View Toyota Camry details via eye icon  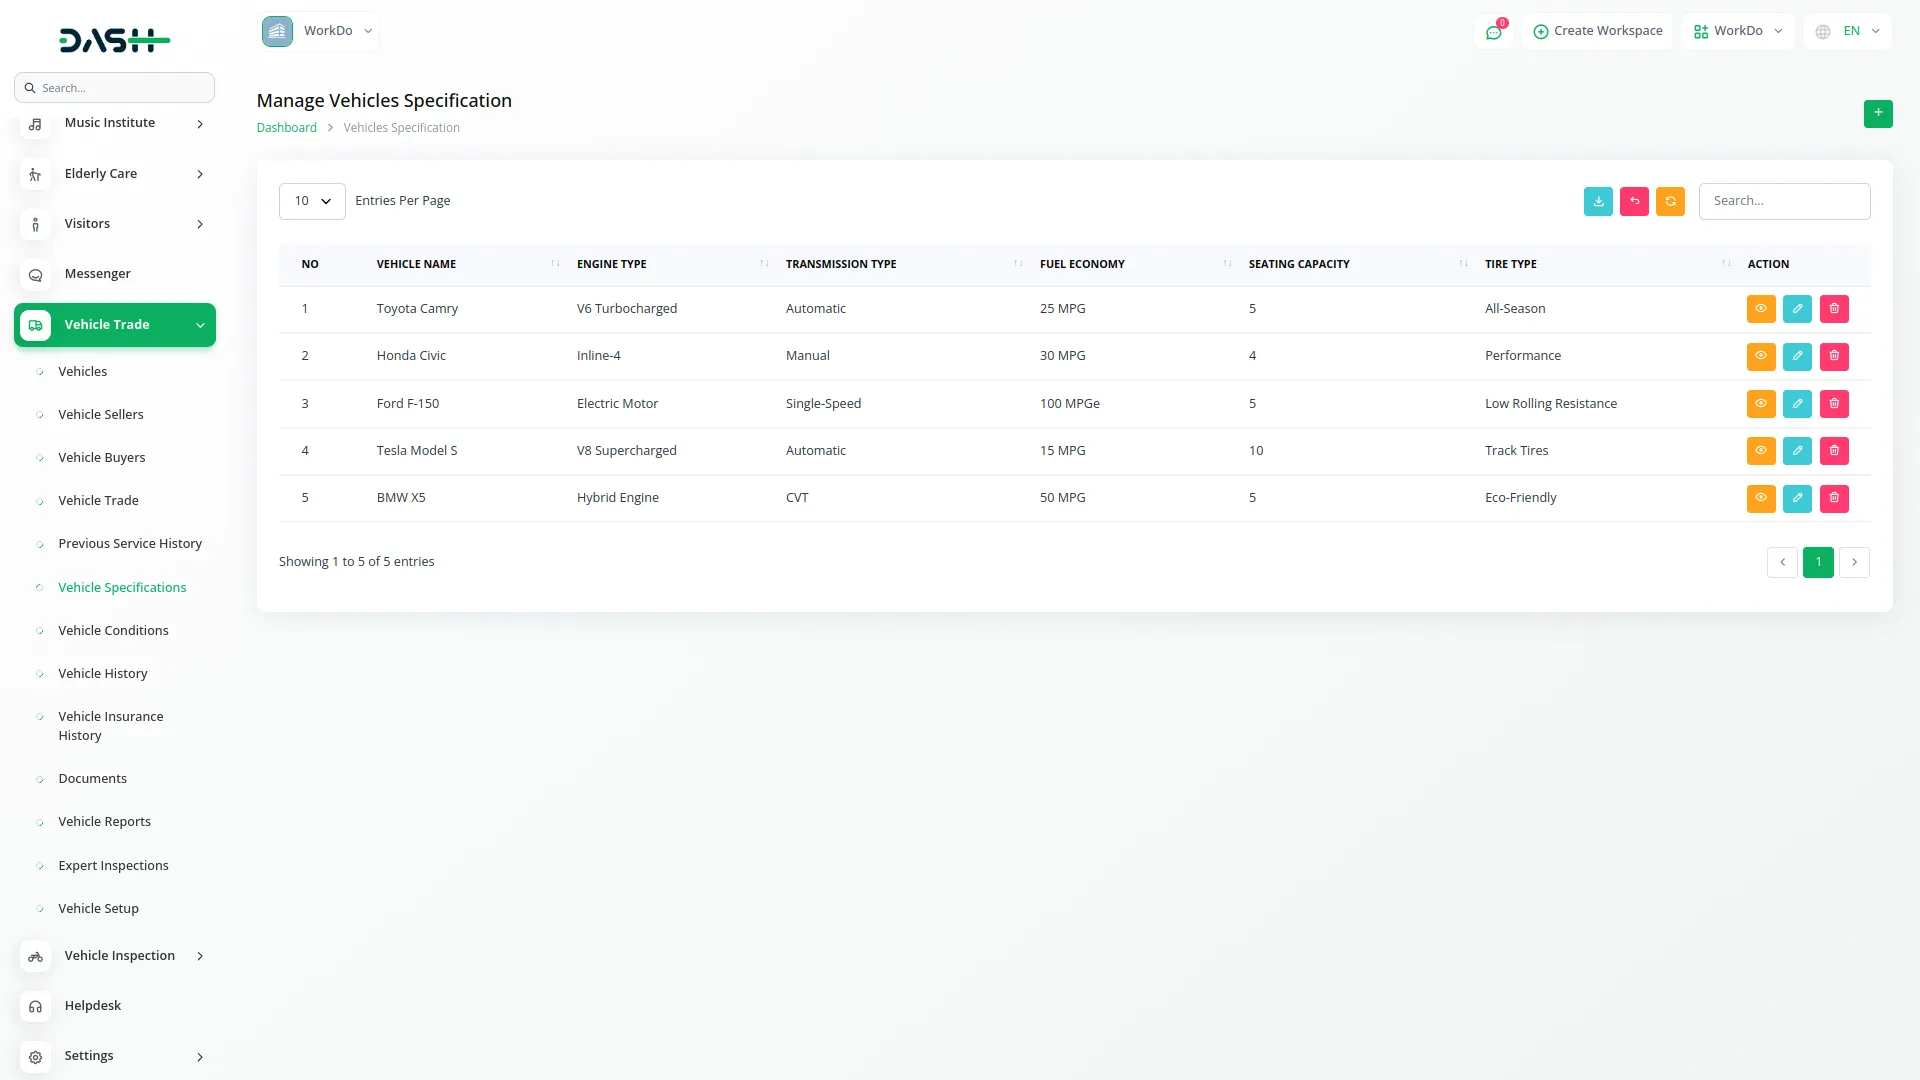(1760, 309)
